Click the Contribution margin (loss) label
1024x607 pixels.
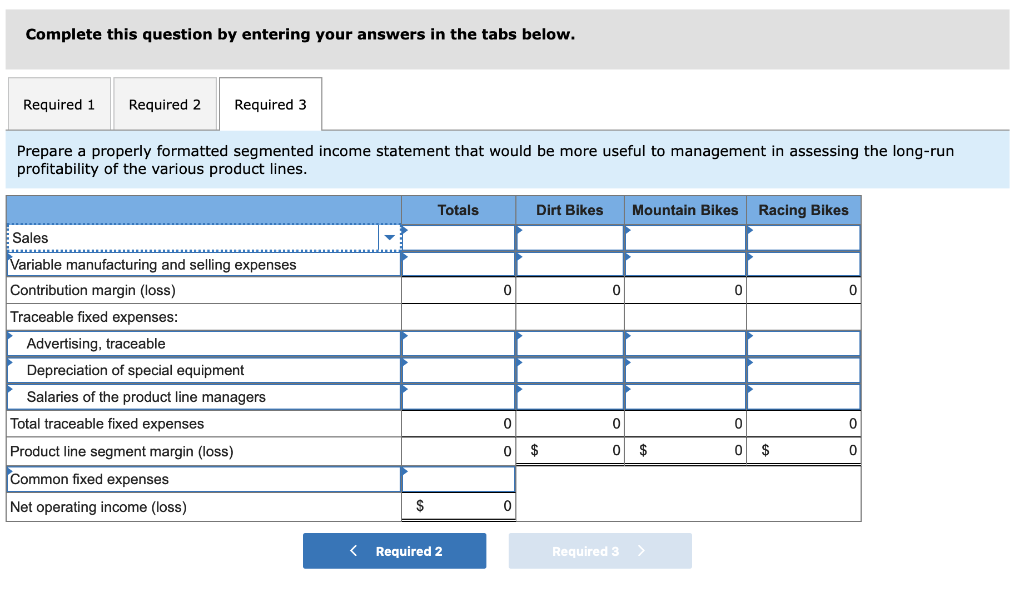pyautogui.click(x=93, y=290)
